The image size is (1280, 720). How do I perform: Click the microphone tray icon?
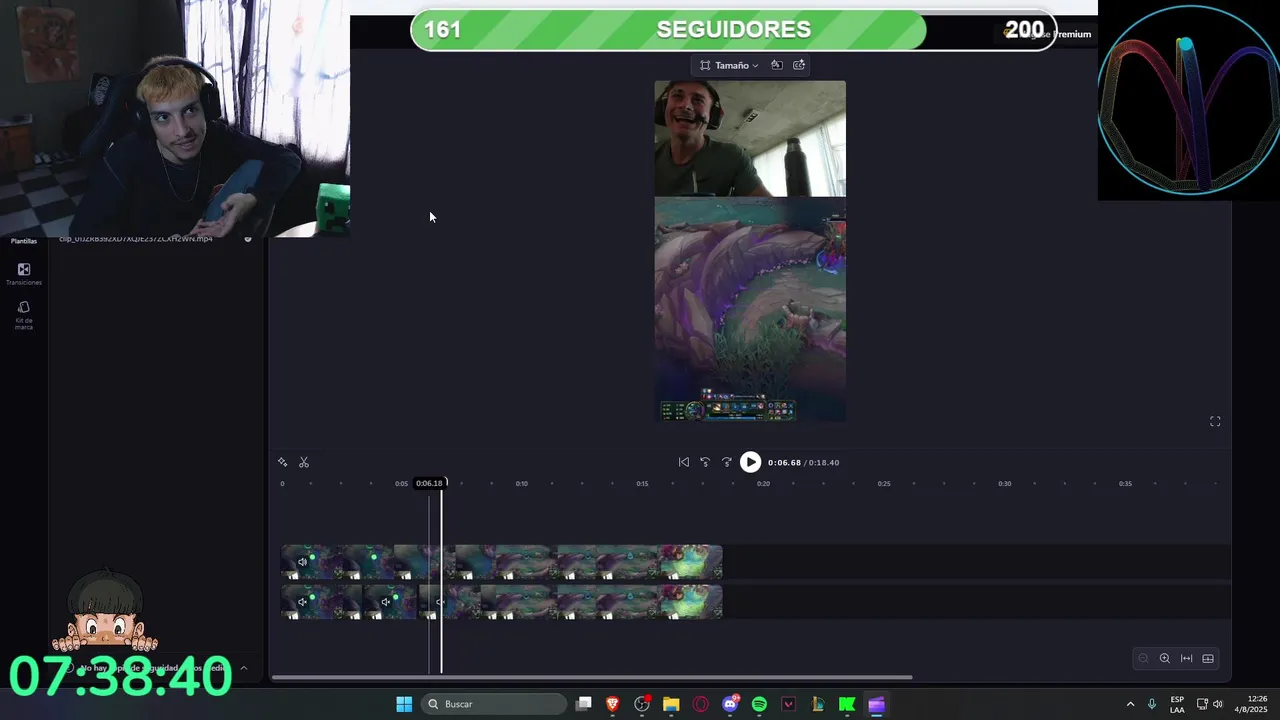(x=1152, y=704)
